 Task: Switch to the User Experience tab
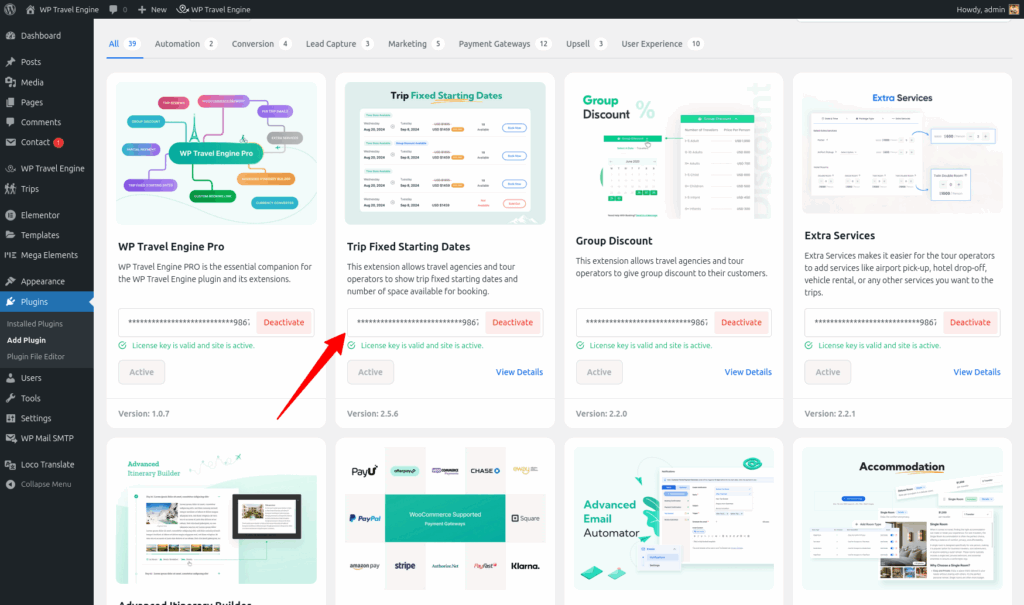tap(662, 44)
